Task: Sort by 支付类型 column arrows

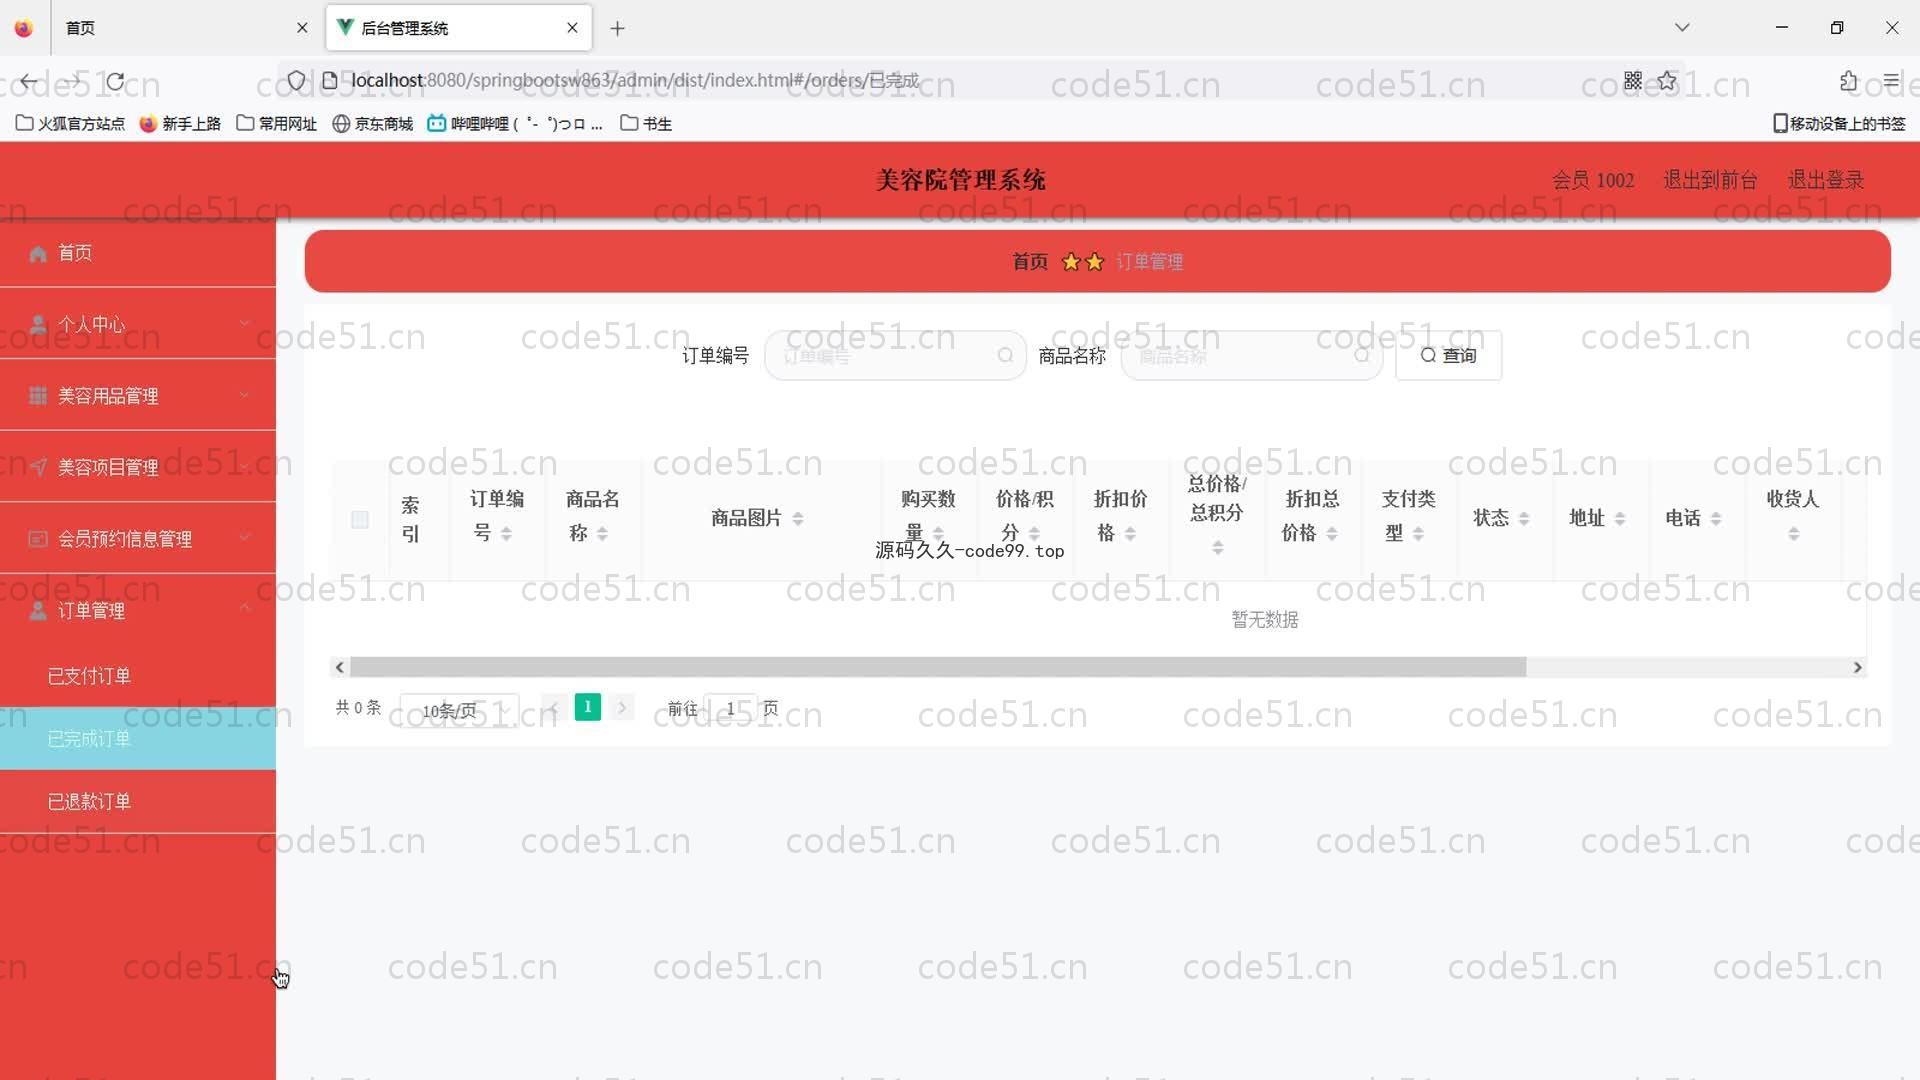Action: point(1418,534)
